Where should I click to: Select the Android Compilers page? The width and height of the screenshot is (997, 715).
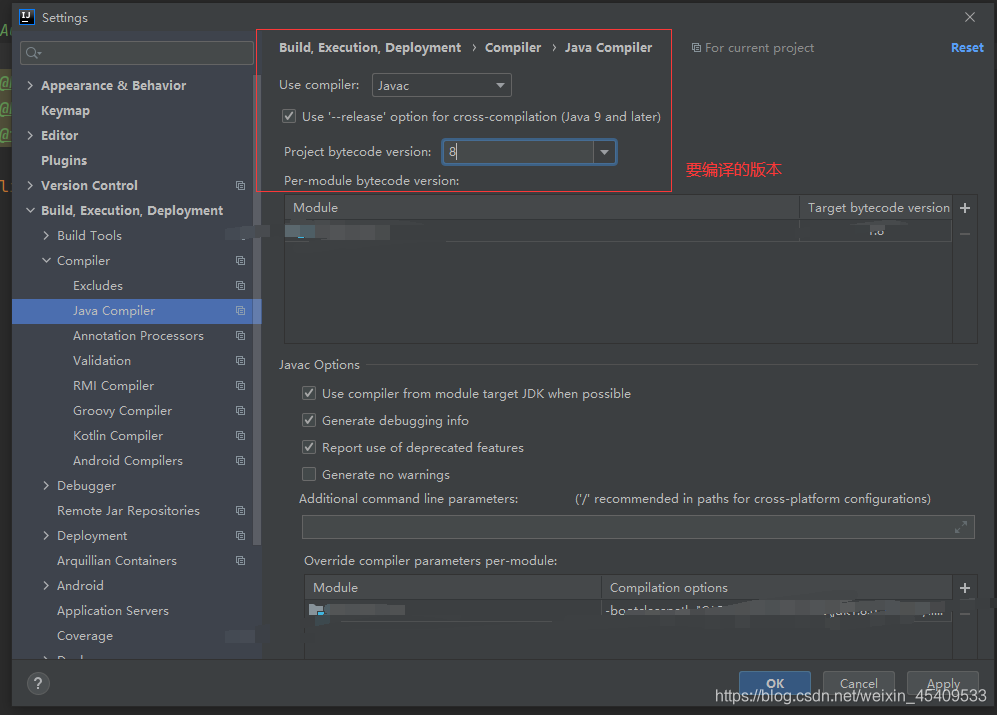tap(127, 461)
